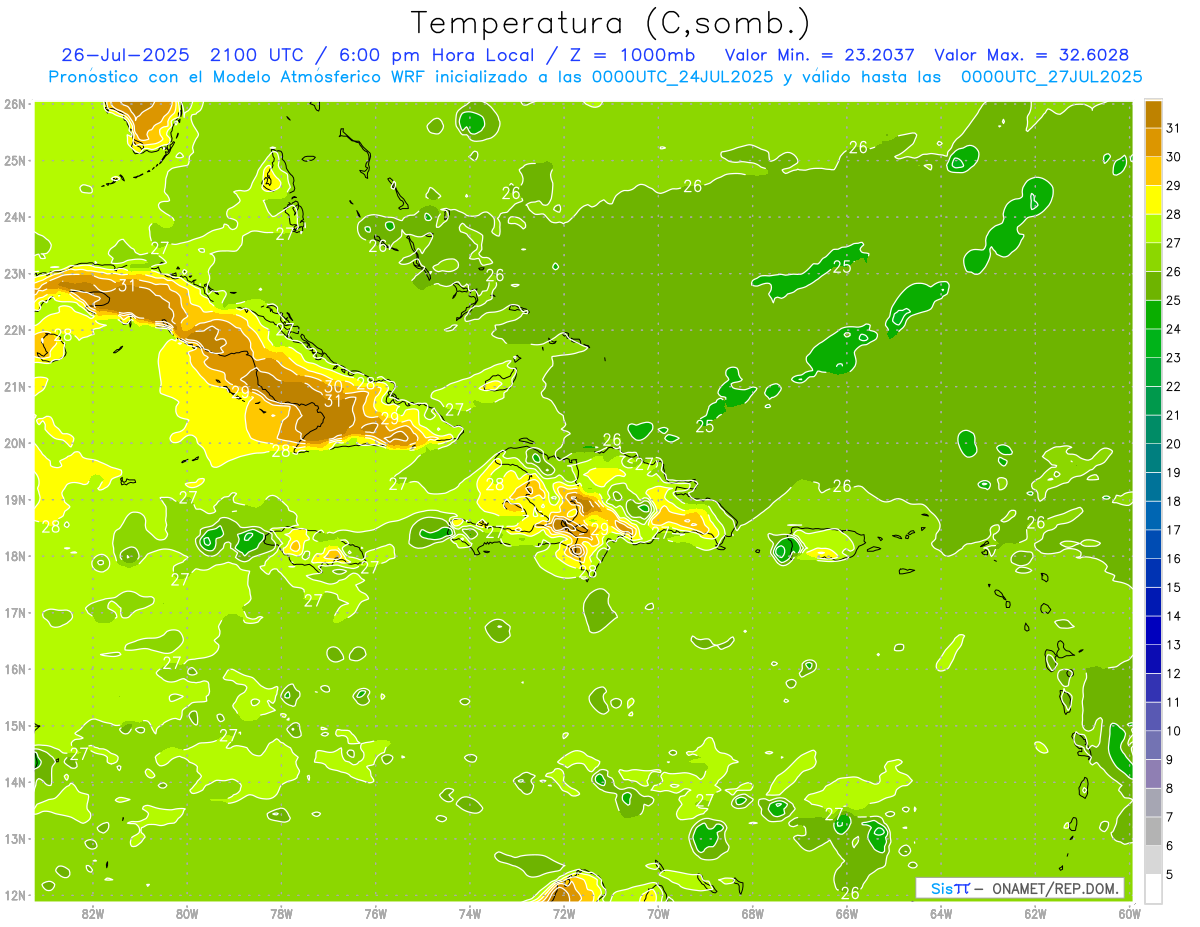Image resolution: width=1200 pixels, height=927 pixels.
Task: Click the '2100 UTC' time text
Action: coord(257,54)
